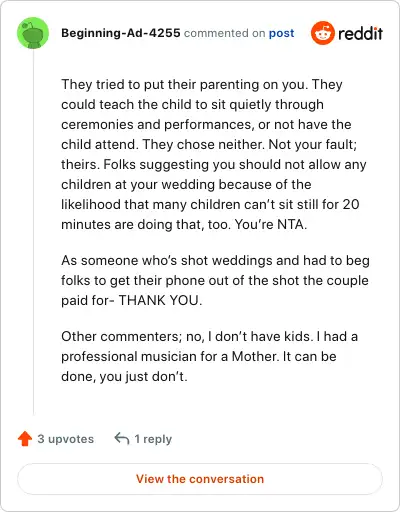Click the 'THANK YOU.' text in the comment

coord(160,300)
